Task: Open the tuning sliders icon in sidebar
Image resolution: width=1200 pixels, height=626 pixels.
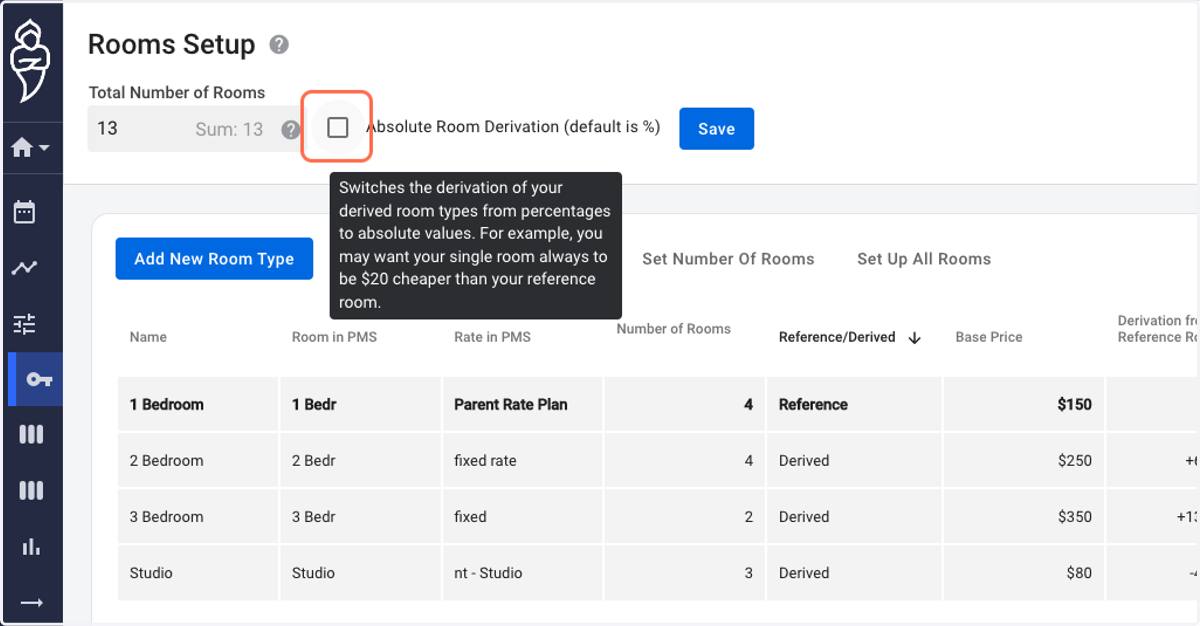Action: [24, 323]
